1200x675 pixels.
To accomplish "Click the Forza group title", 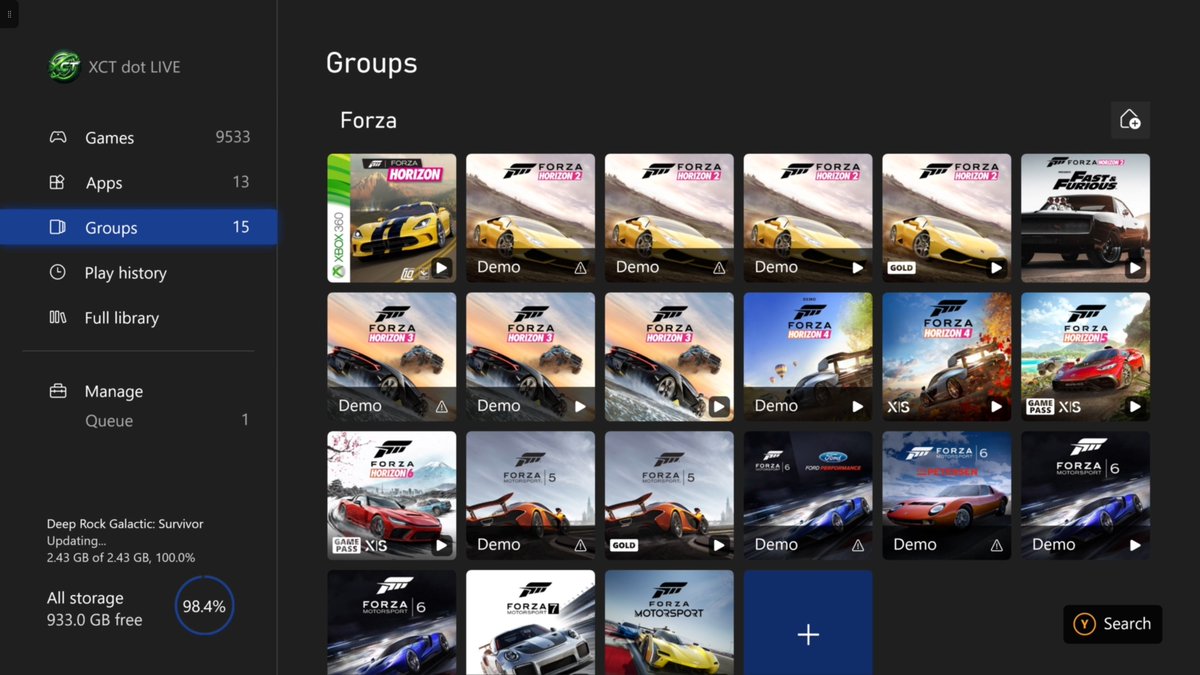I will tap(368, 120).
